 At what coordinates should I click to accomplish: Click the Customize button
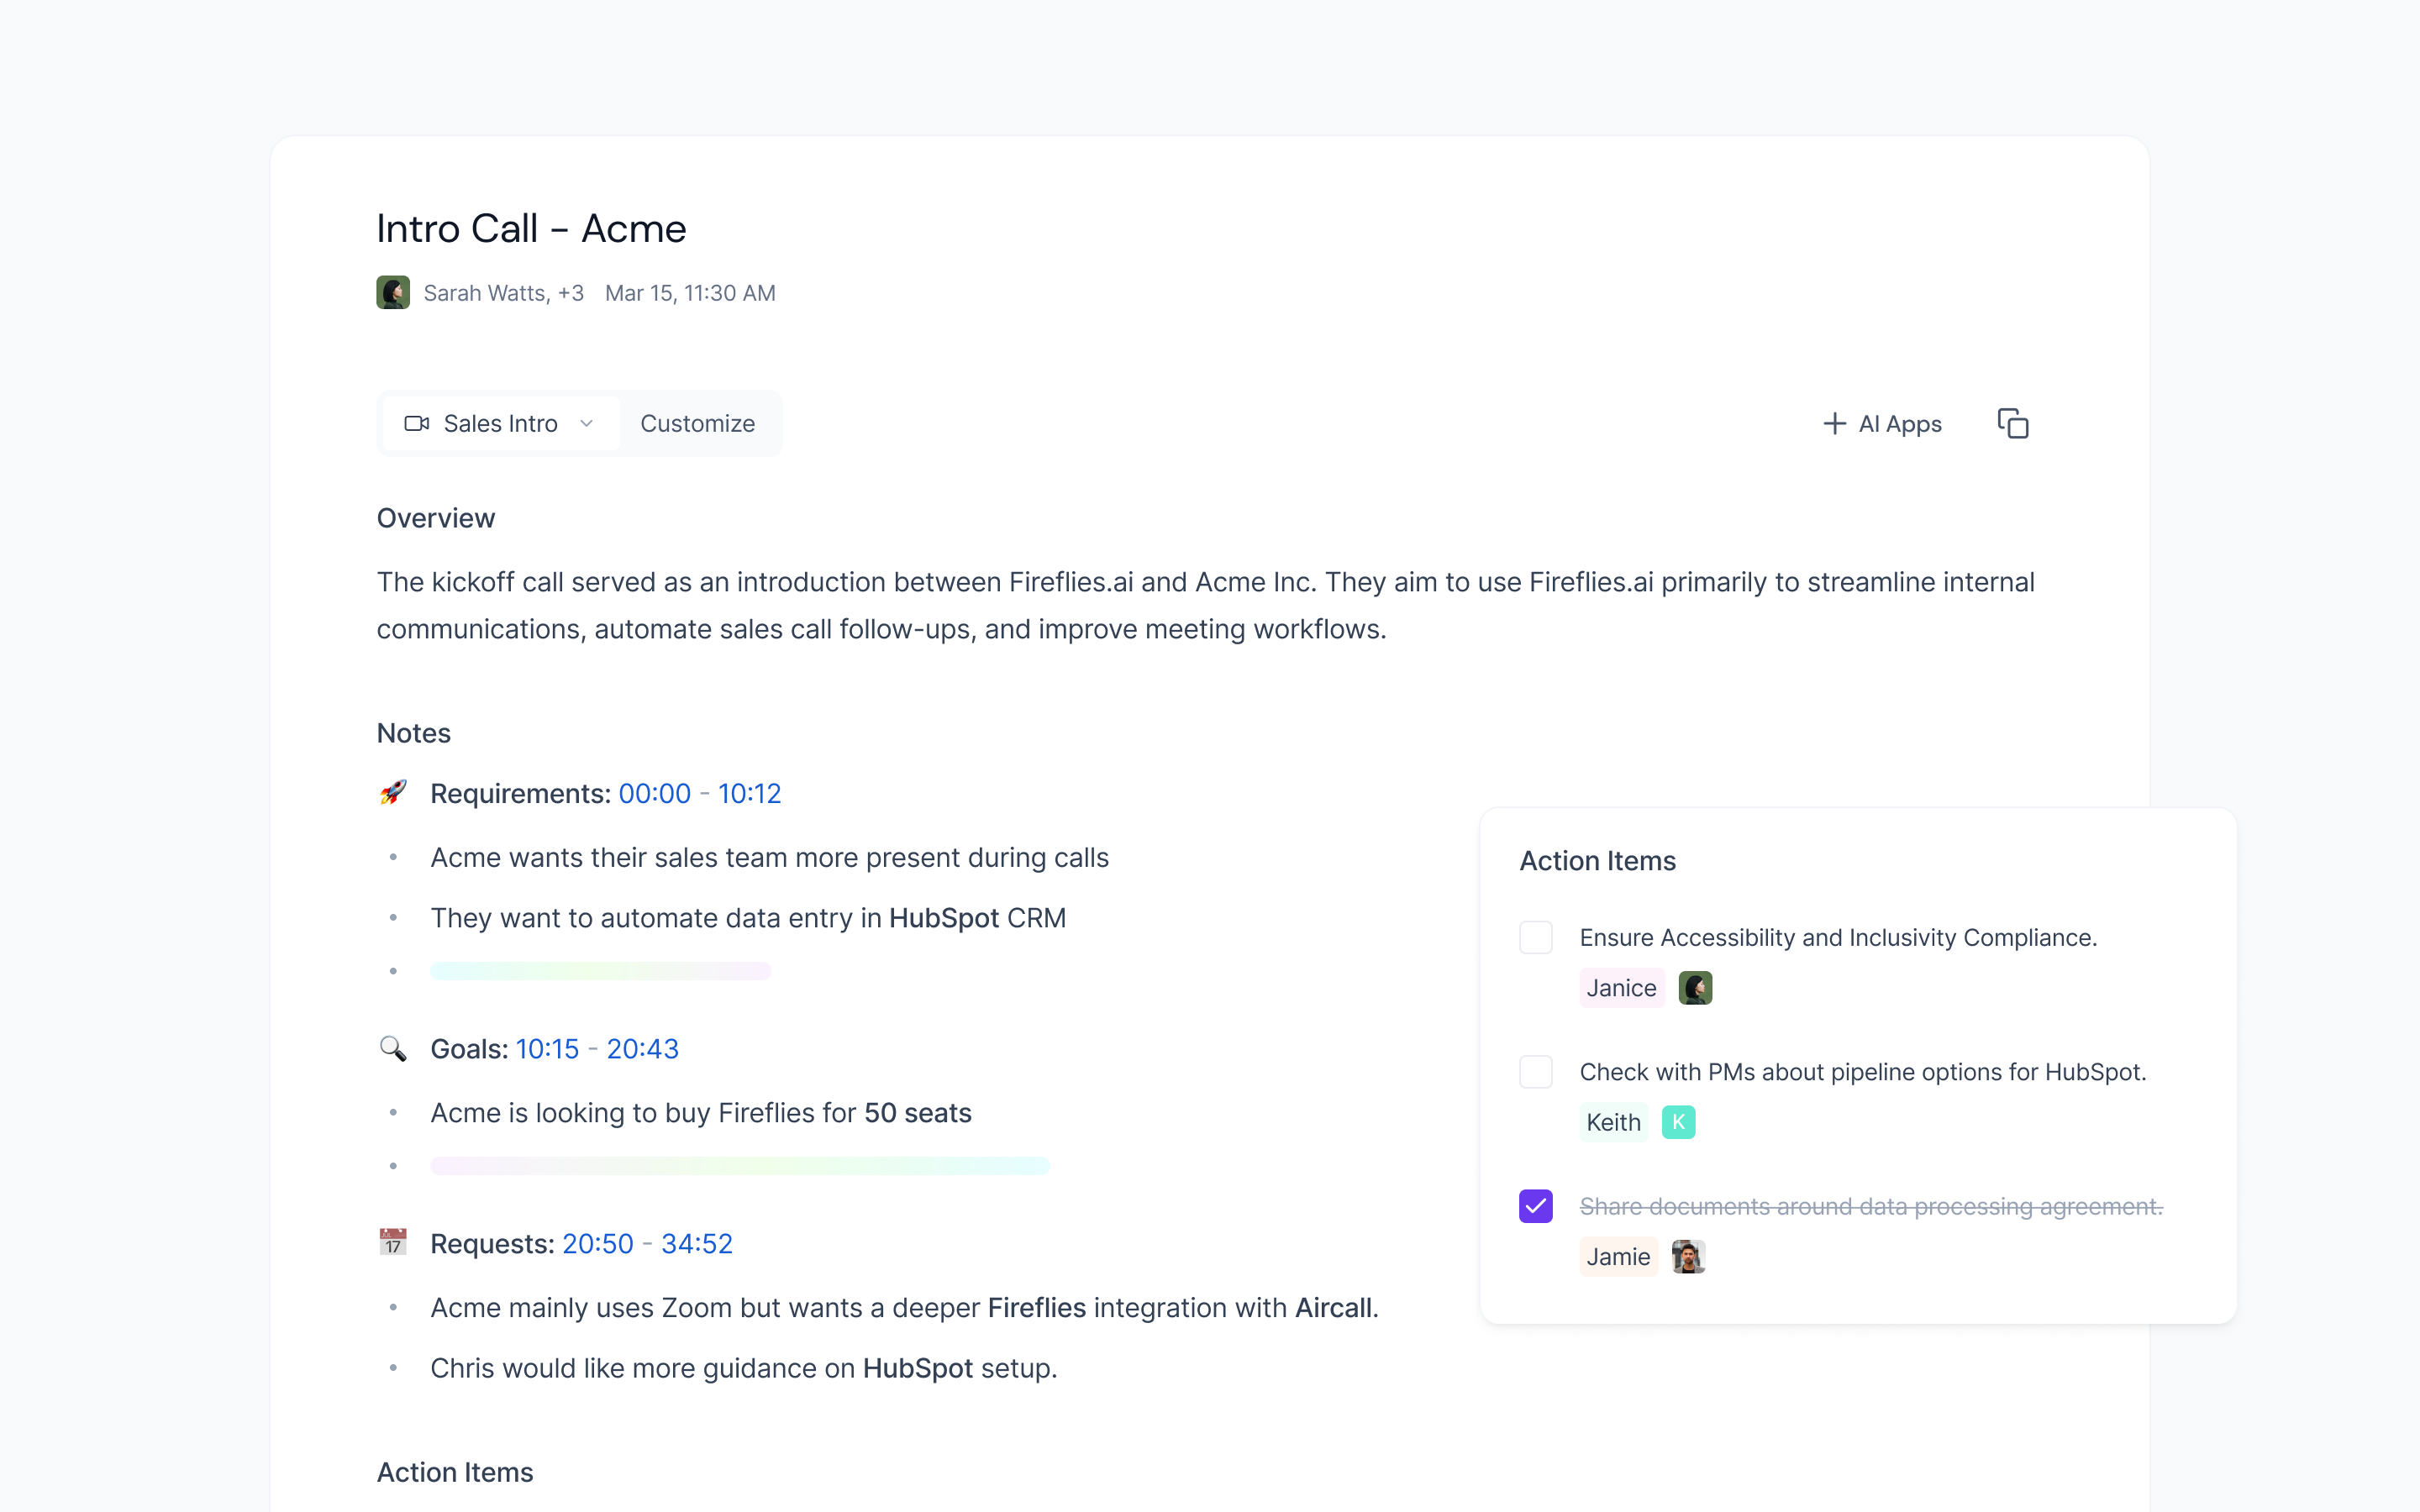click(698, 423)
